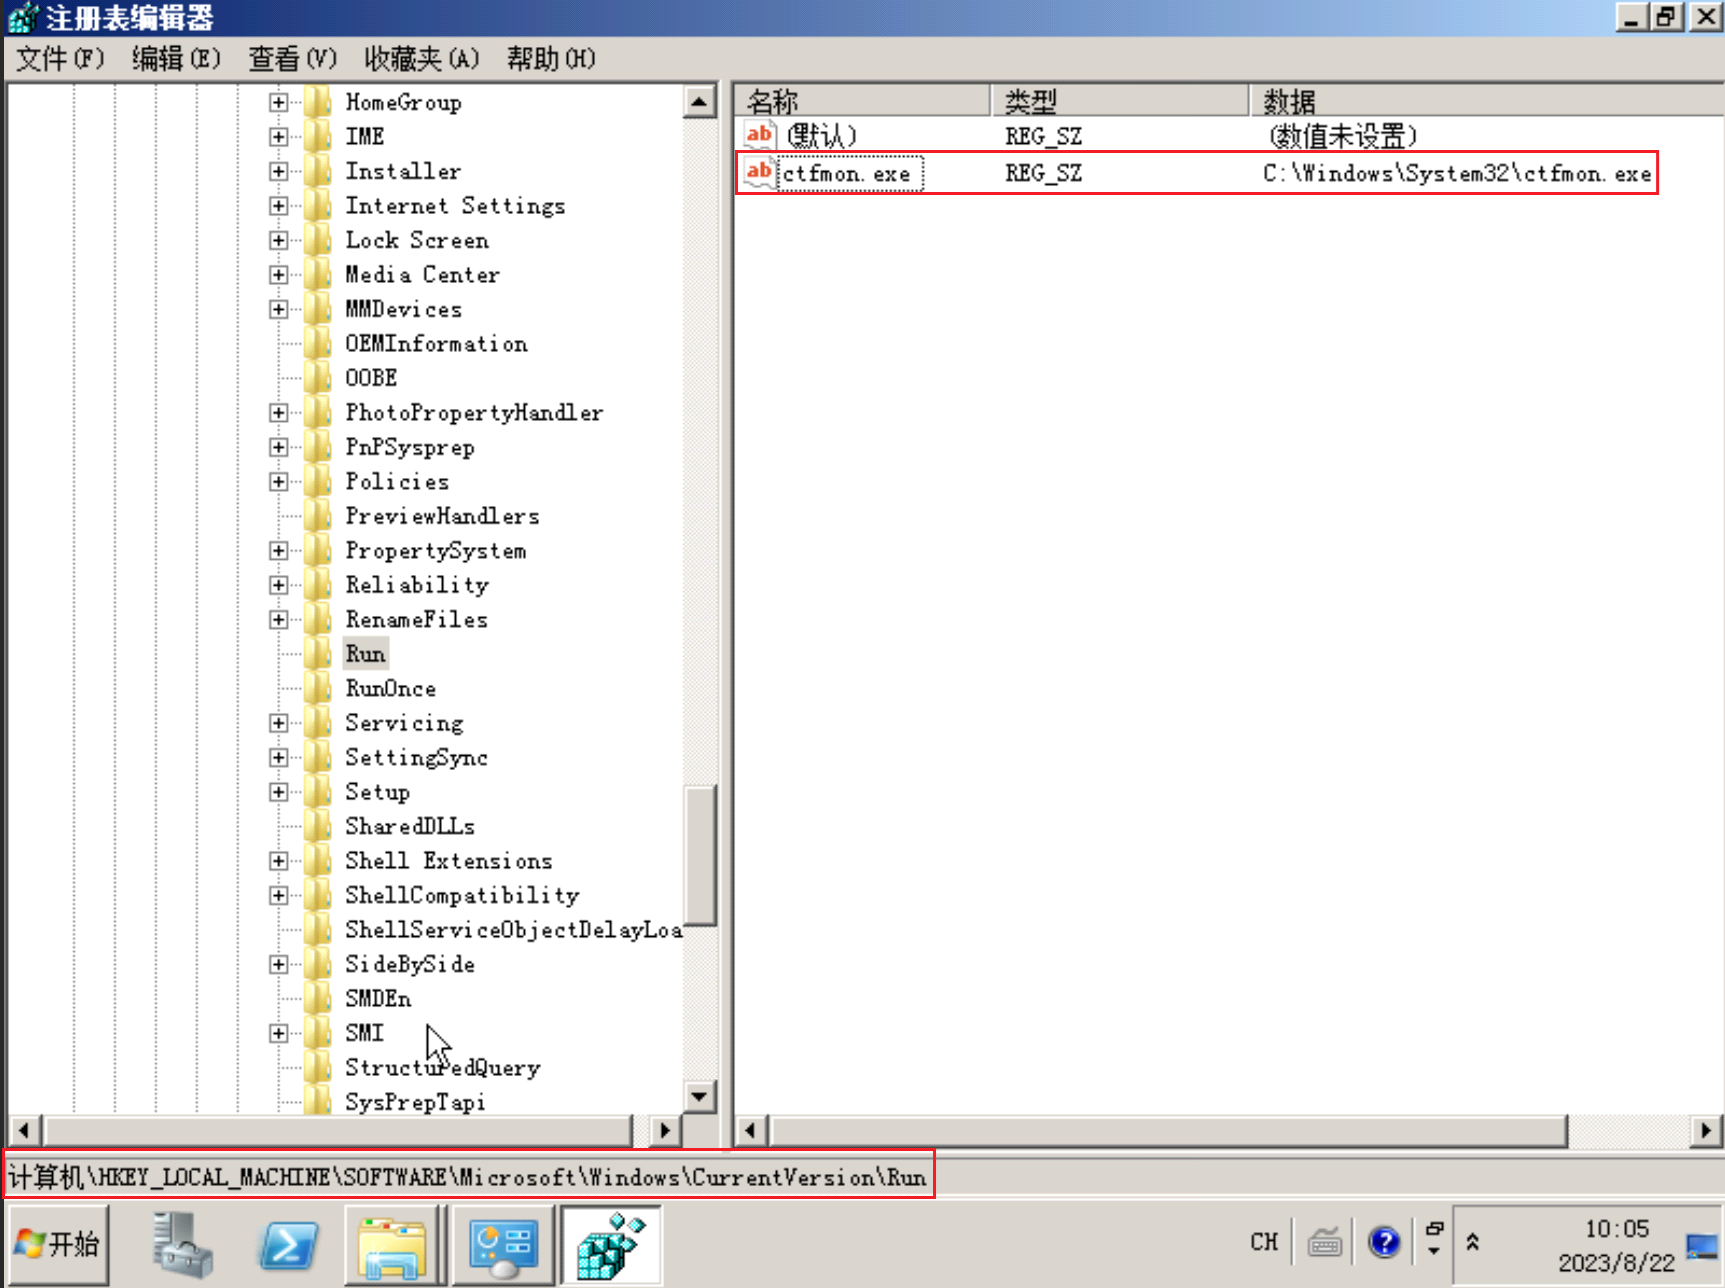Open Control Panel from the taskbar
The image size is (1725, 1288).
coord(503,1243)
